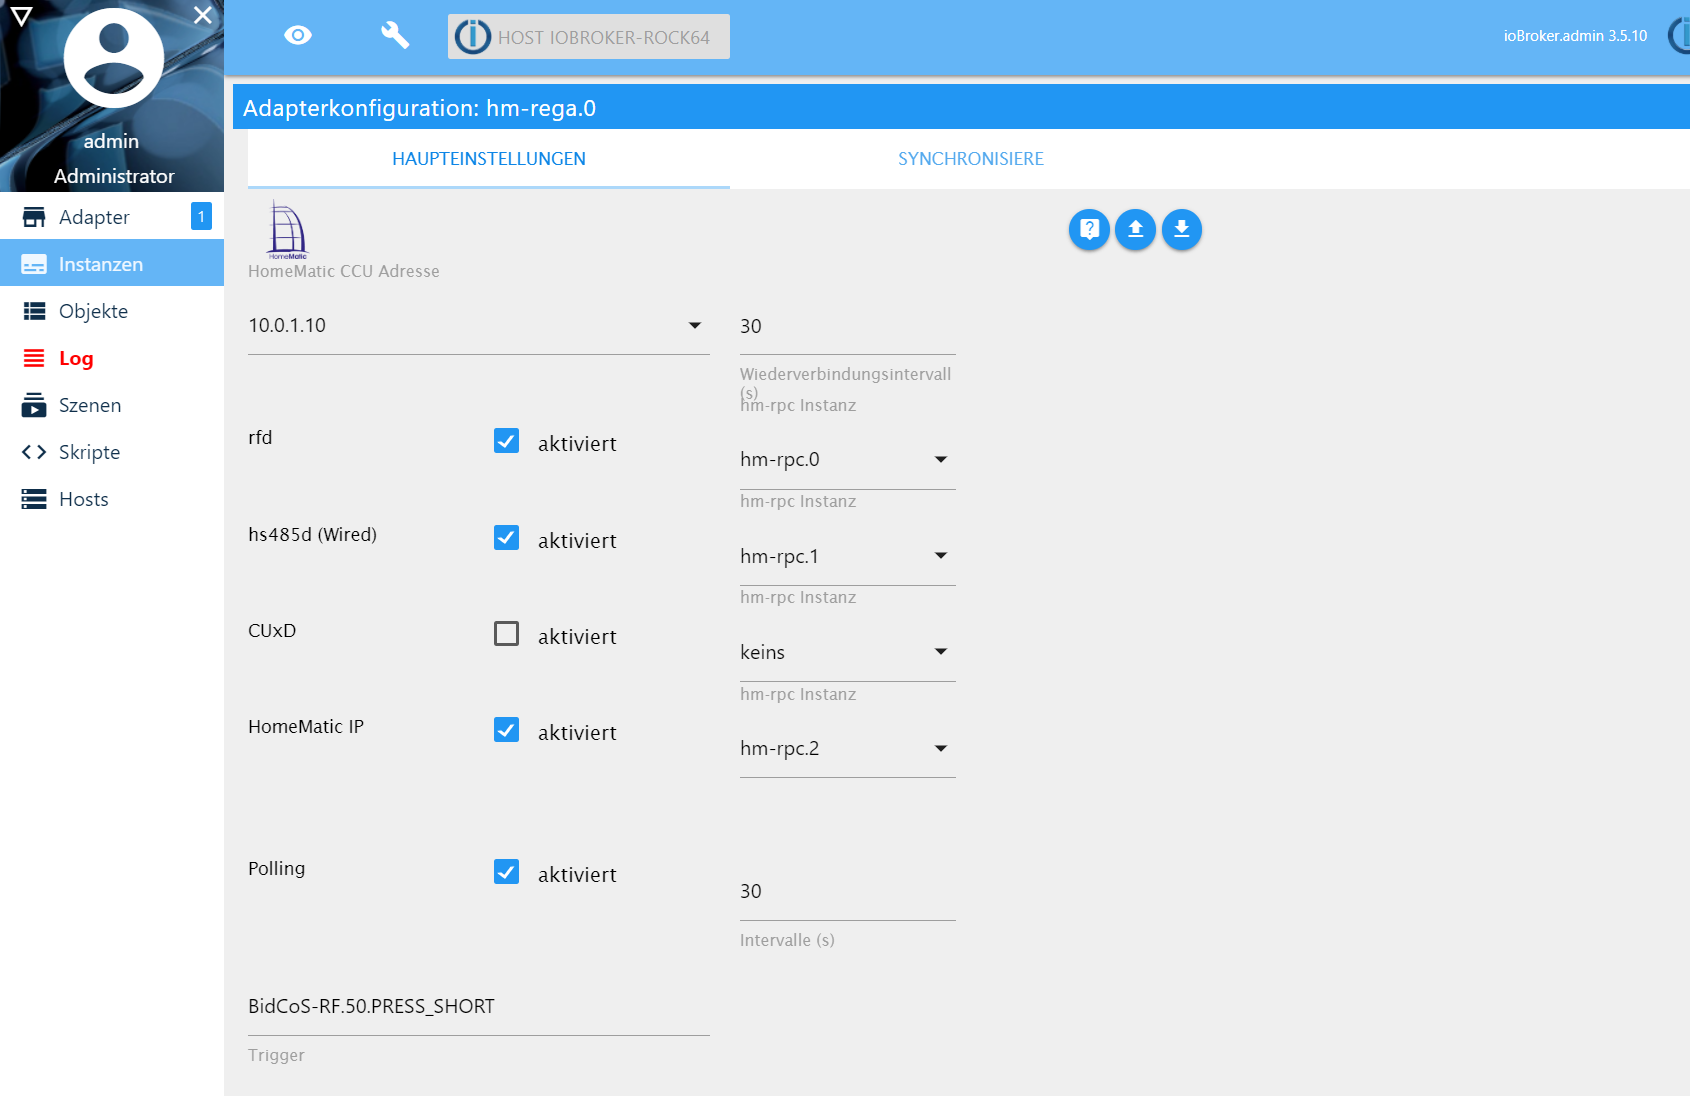Click the ioBroker.admin 3.5.10 version text
Image resolution: width=1690 pixels, height=1096 pixels.
(1575, 36)
